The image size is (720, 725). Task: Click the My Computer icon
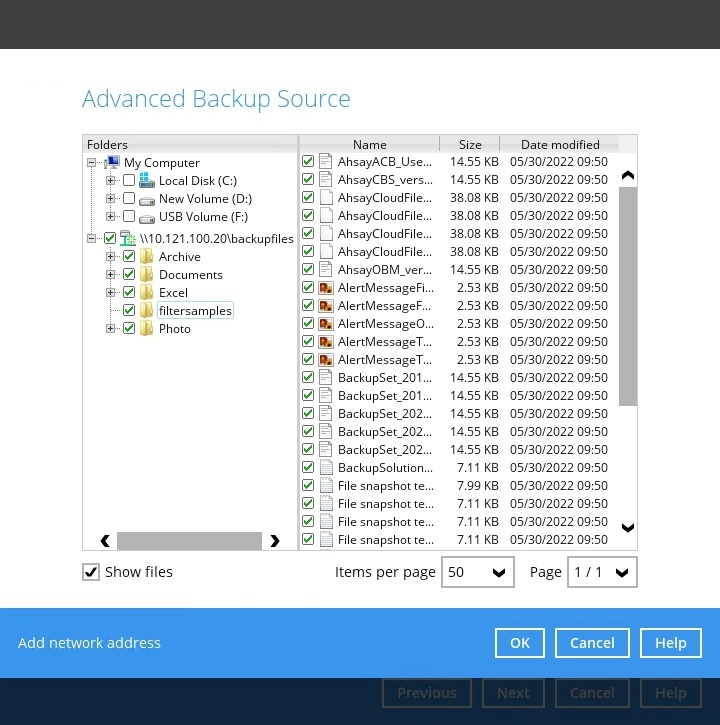point(112,162)
